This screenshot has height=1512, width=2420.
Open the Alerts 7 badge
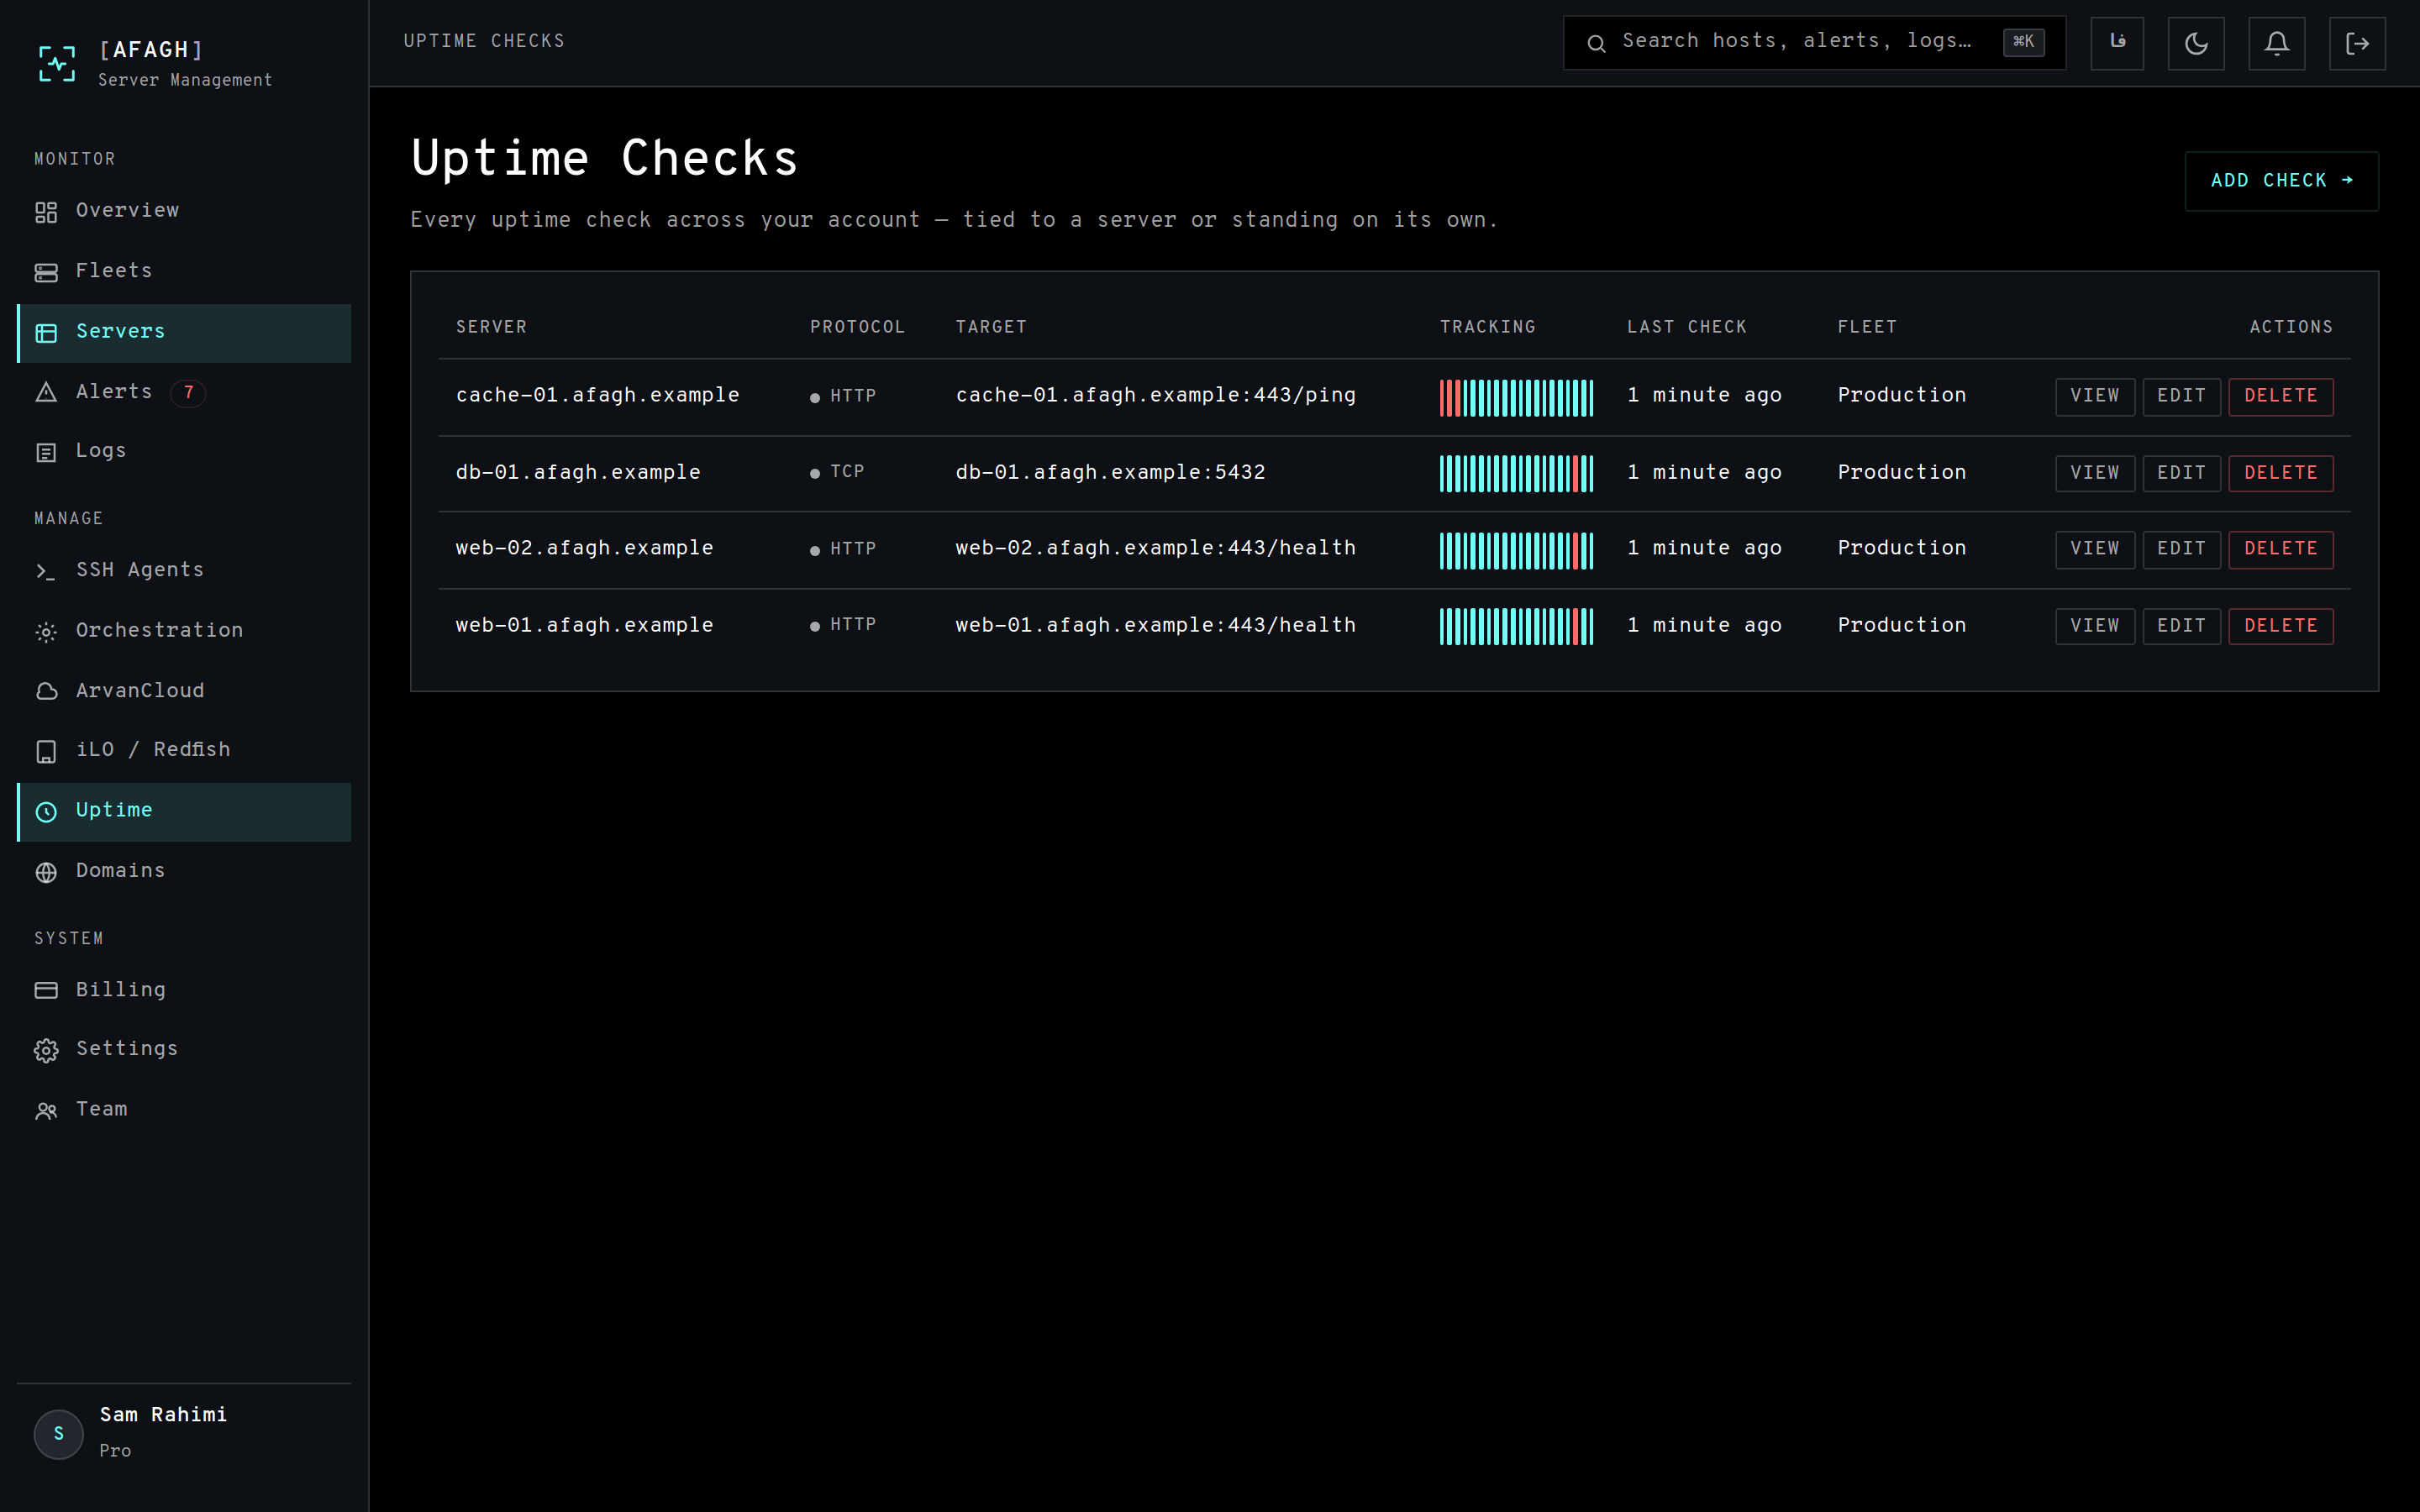click(x=188, y=392)
